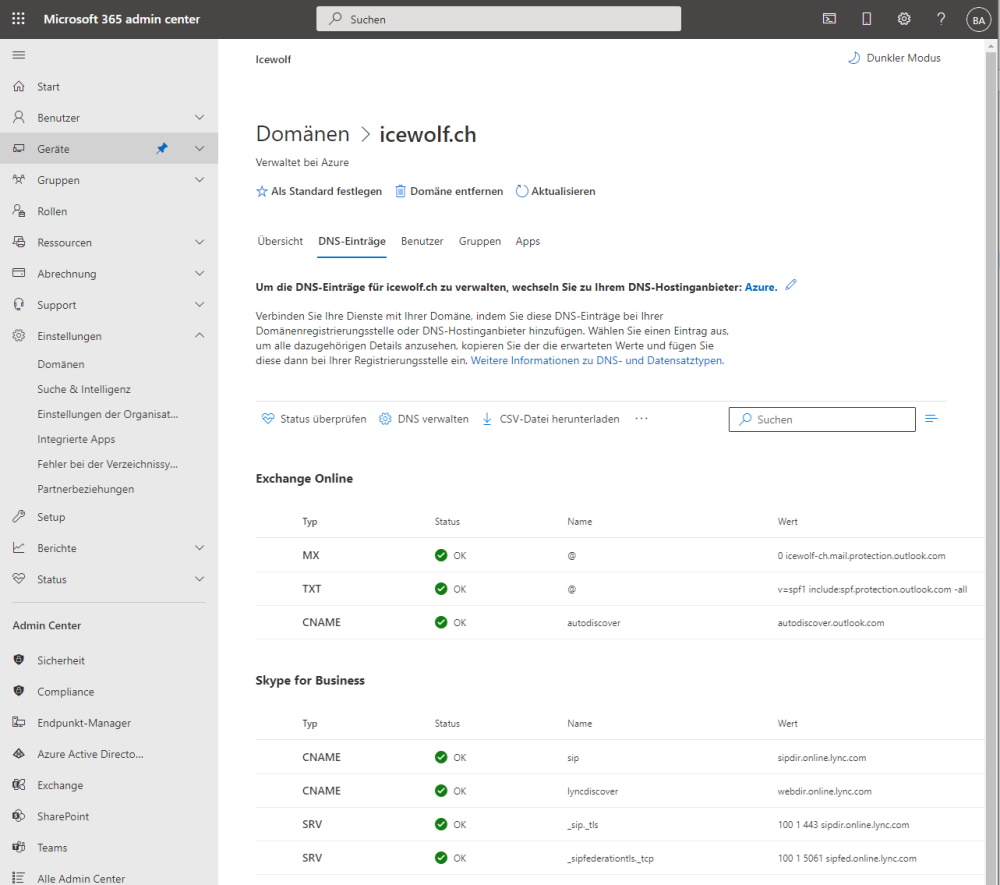Switch to the Übersicht tab

(x=280, y=241)
